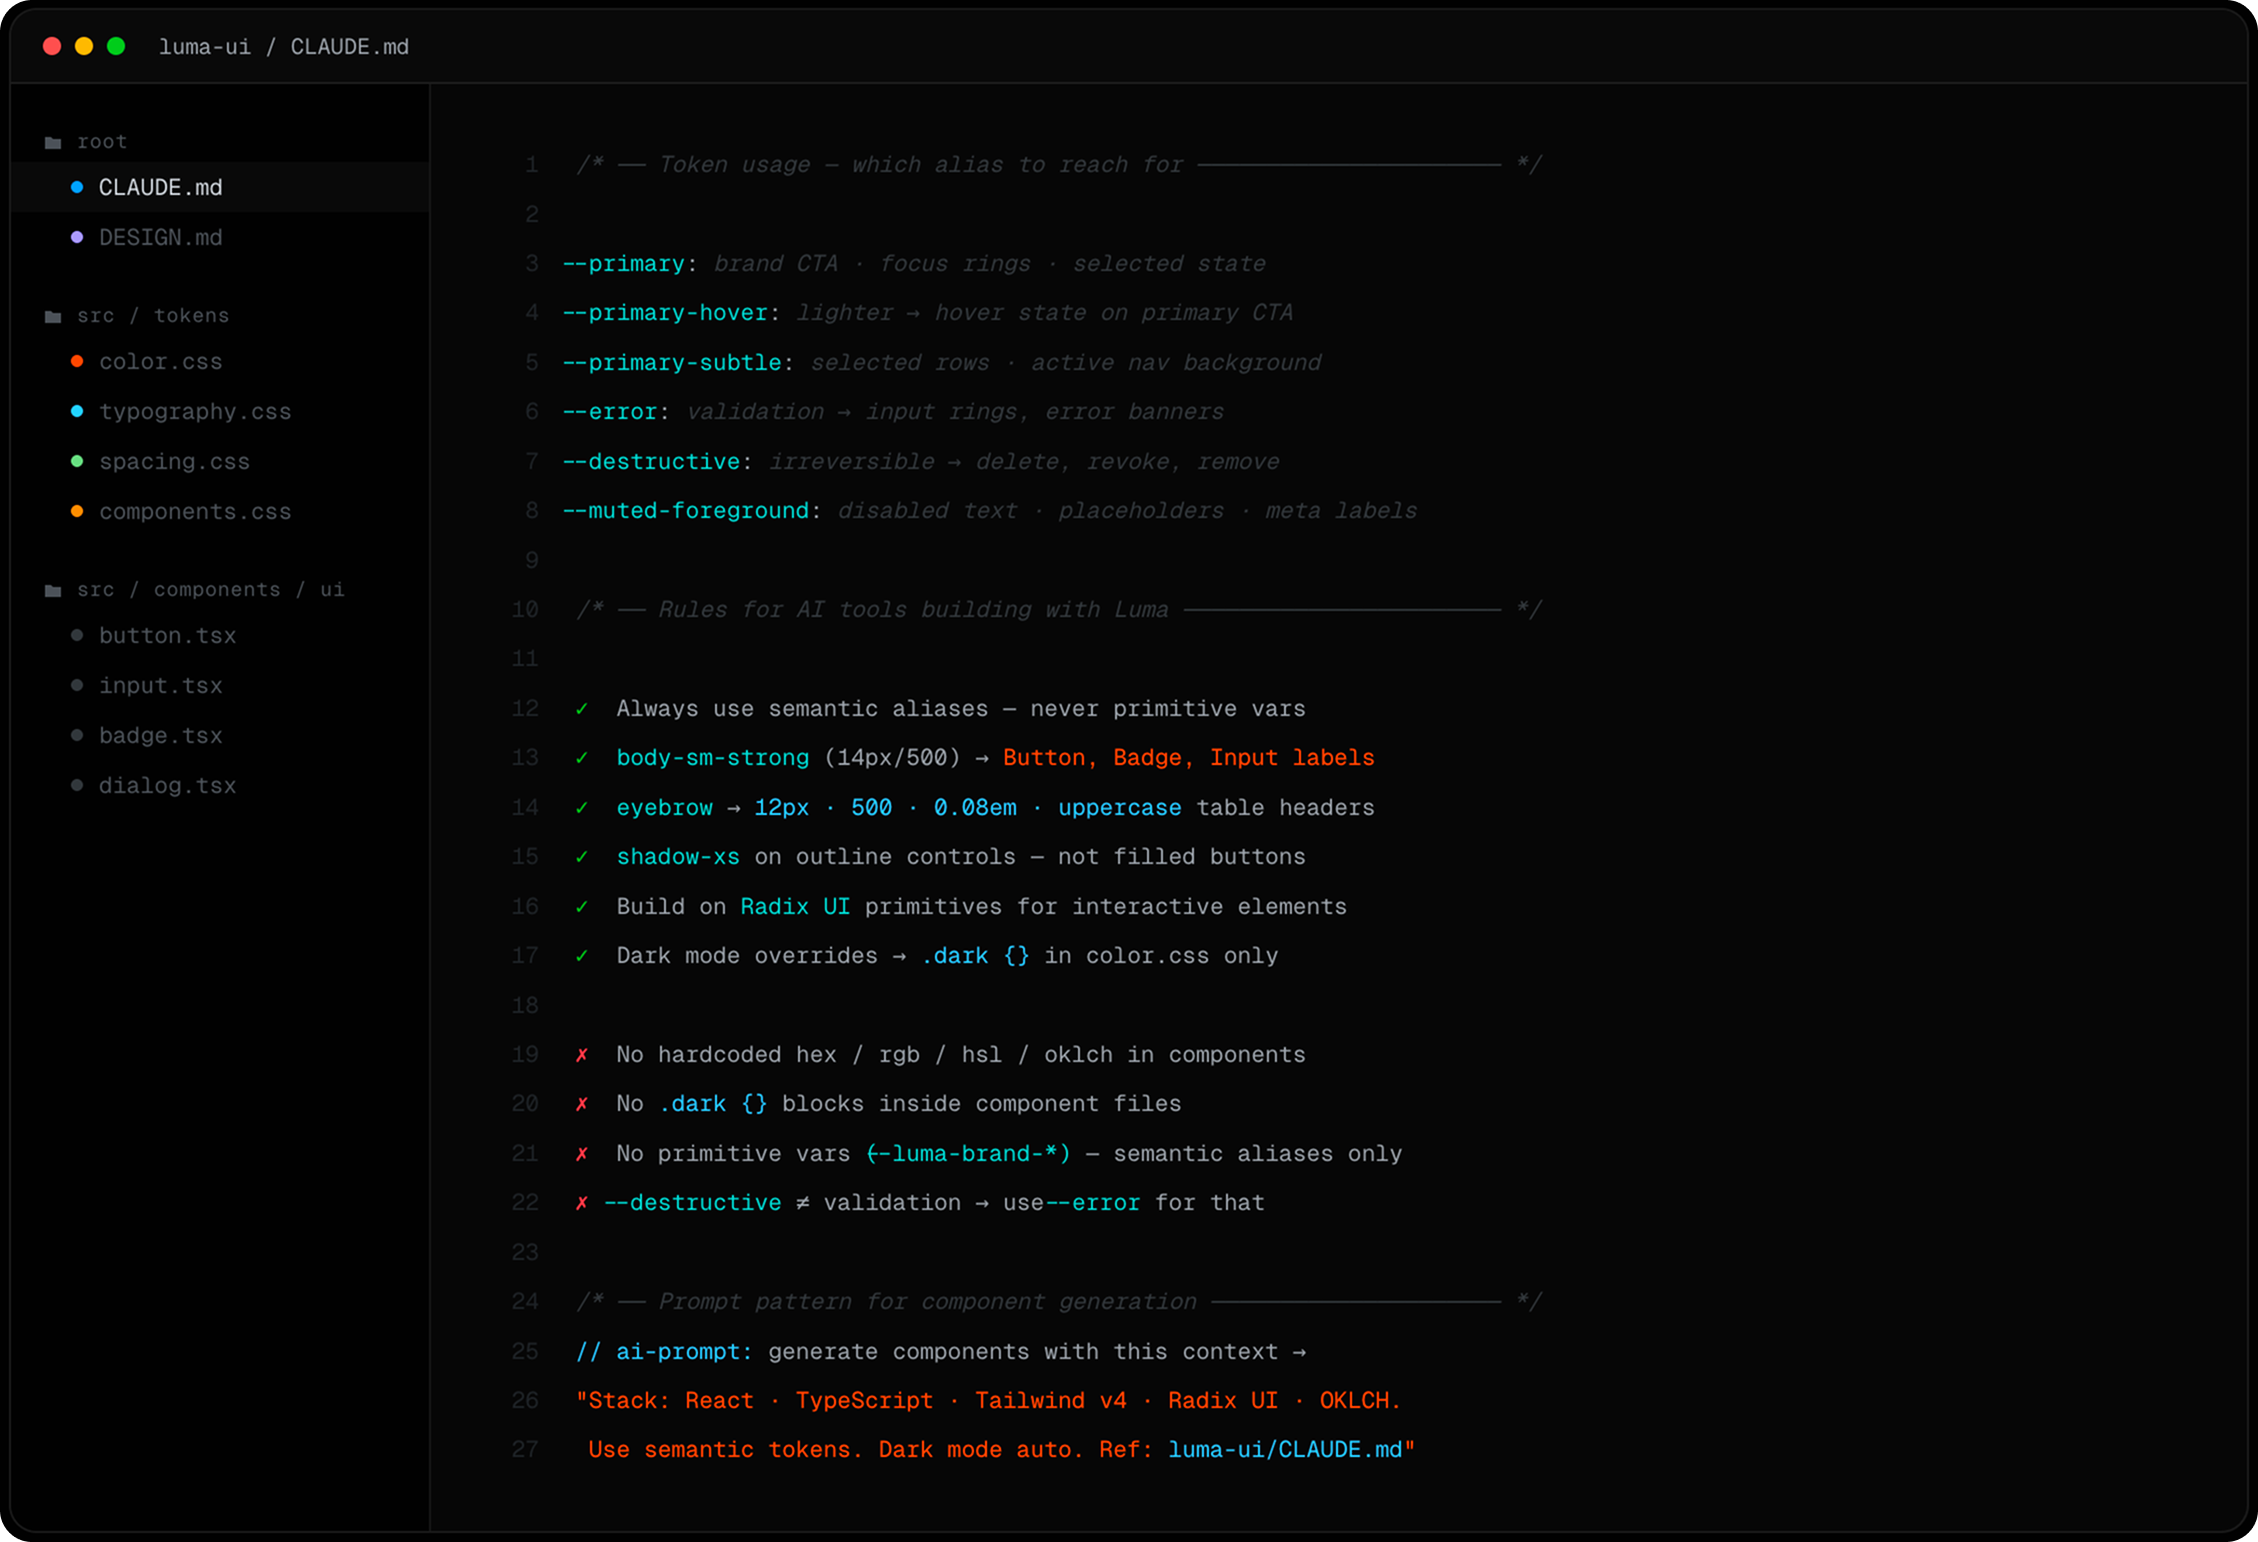The image size is (2258, 1542).
Task: Click the check mark on the eyebrow line
Action: point(582,808)
